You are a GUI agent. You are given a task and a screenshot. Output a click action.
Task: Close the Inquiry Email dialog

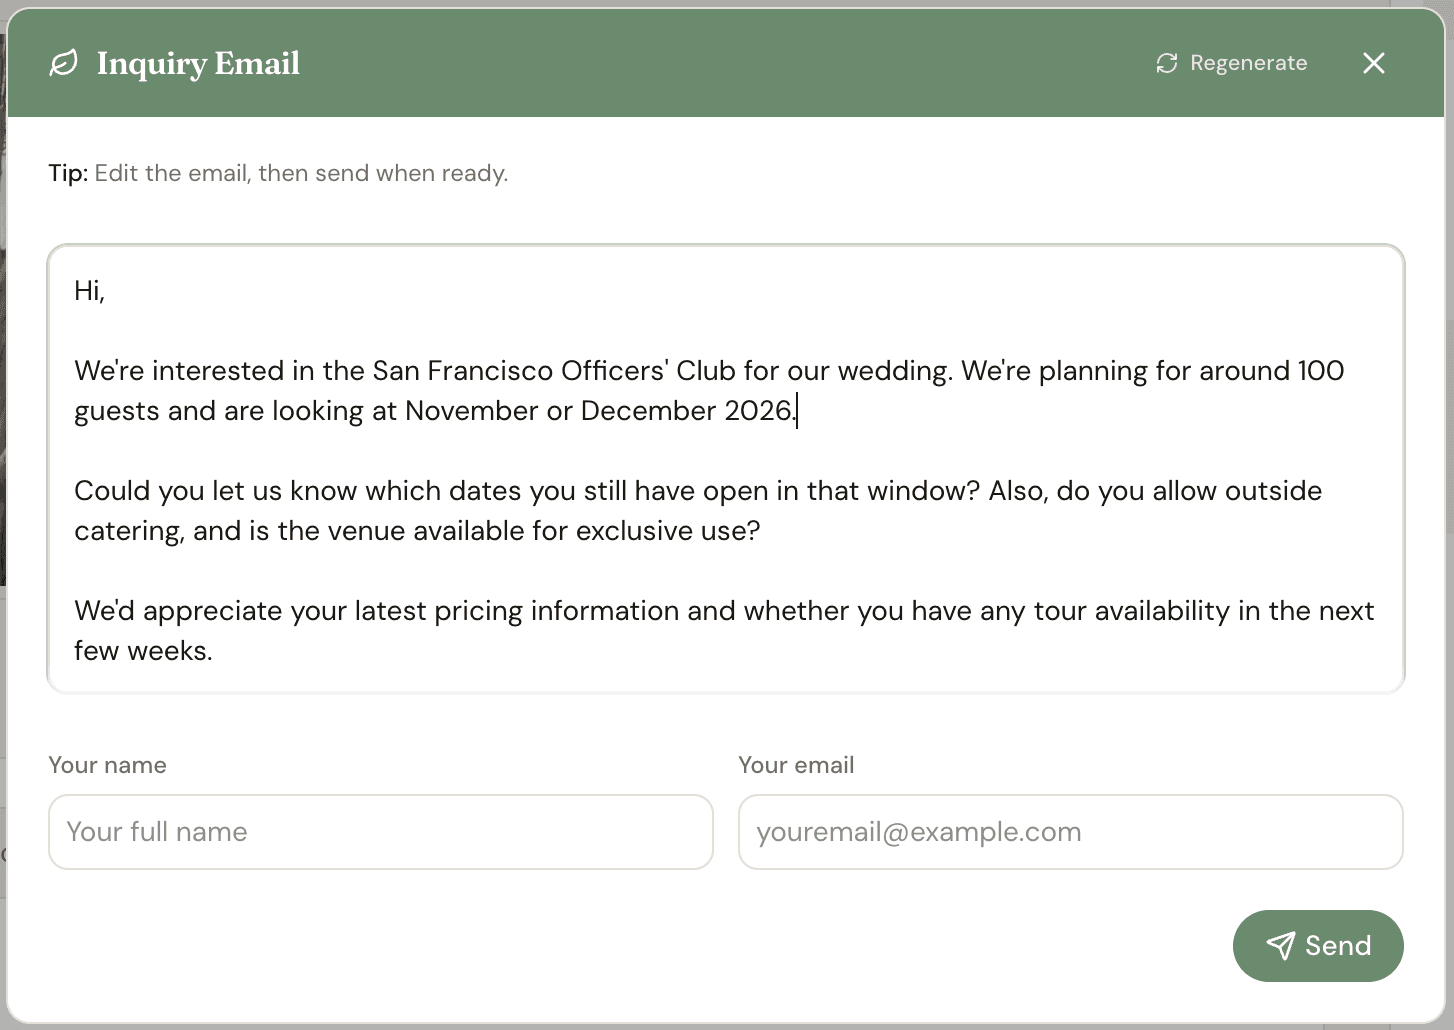(1374, 63)
